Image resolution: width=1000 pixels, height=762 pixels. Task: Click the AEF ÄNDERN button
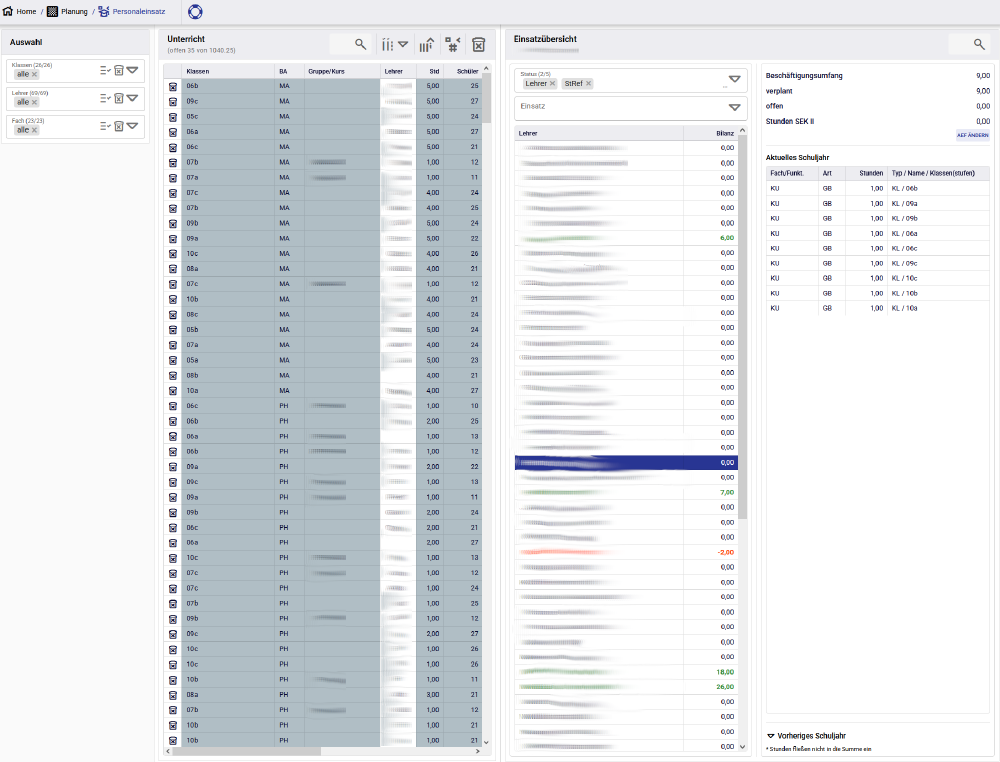click(x=972, y=135)
